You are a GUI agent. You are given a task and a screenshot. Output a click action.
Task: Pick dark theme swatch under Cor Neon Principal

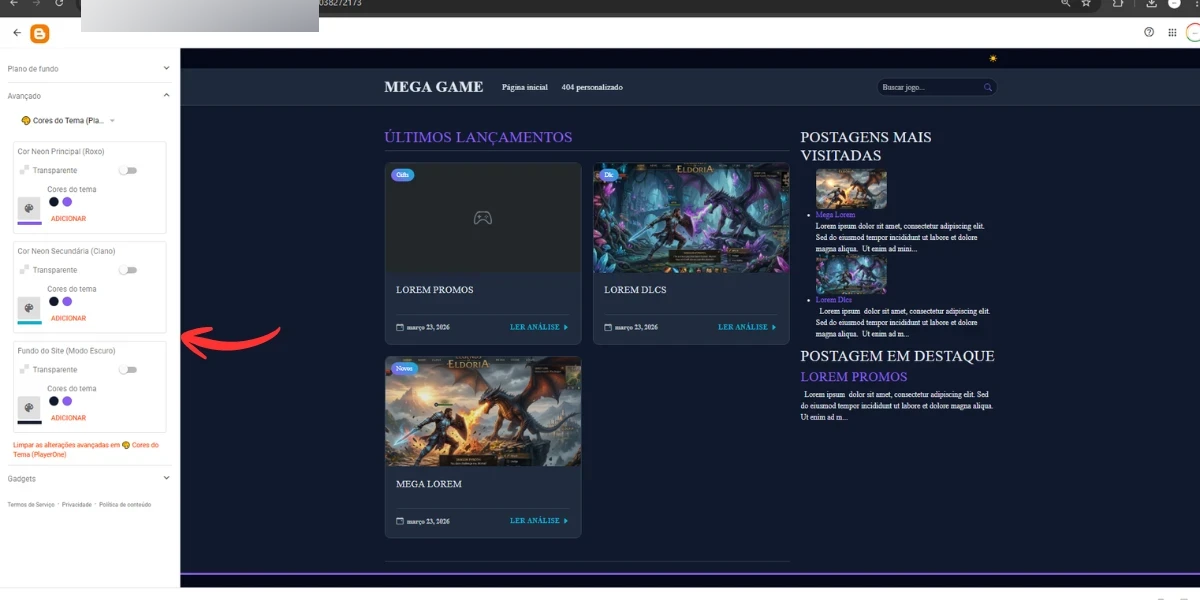pos(54,201)
